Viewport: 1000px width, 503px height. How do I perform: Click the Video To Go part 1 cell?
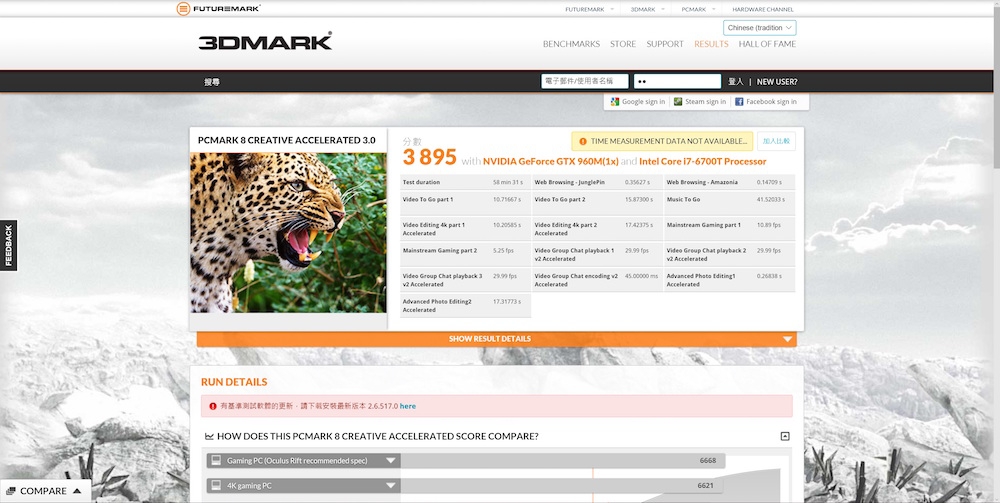(465, 203)
